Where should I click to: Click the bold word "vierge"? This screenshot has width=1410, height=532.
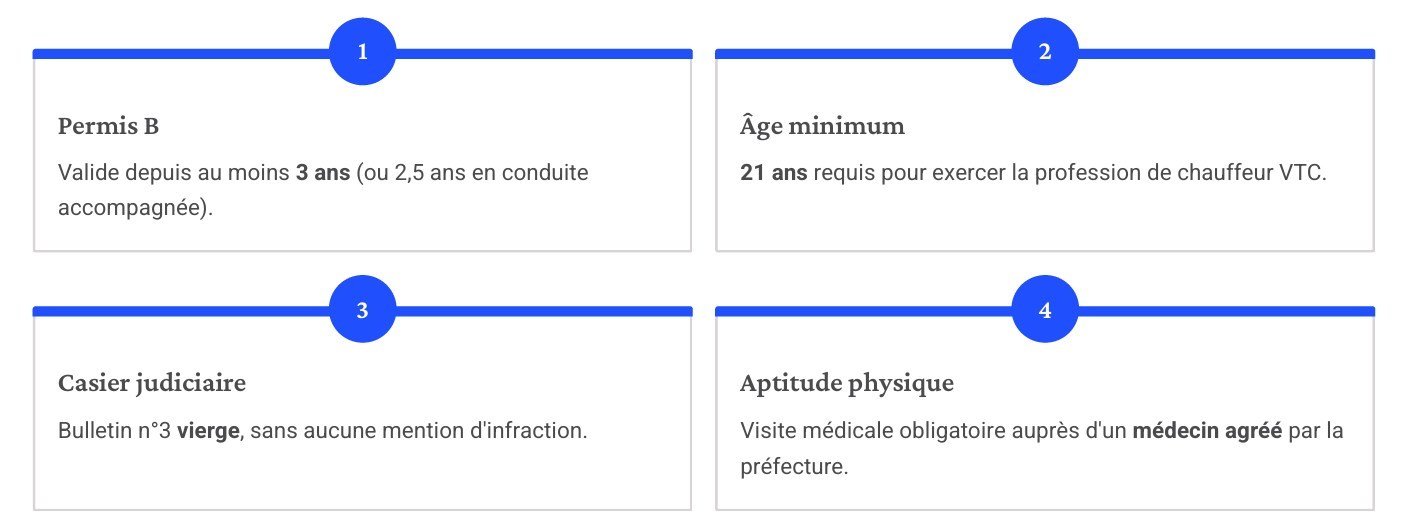(208, 432)
